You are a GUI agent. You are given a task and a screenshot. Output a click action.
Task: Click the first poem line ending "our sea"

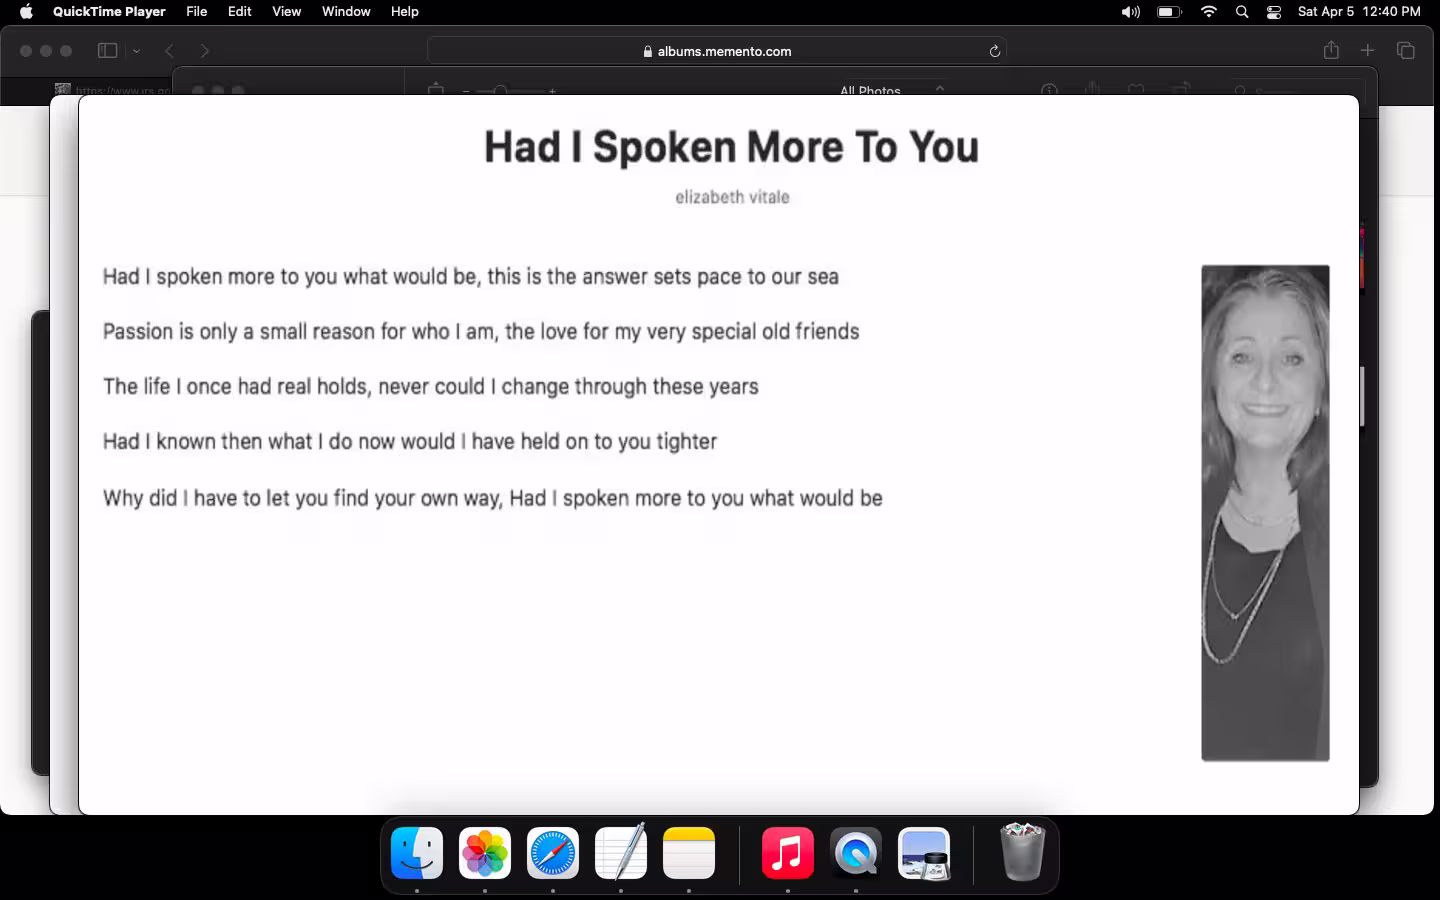pos(471,277)
